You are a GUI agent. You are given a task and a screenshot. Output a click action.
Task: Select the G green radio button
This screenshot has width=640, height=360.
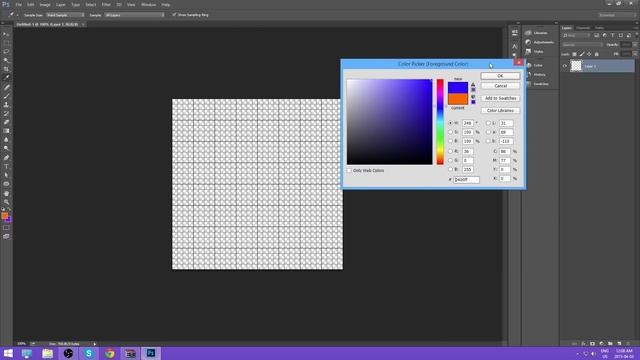coord(451,160)
